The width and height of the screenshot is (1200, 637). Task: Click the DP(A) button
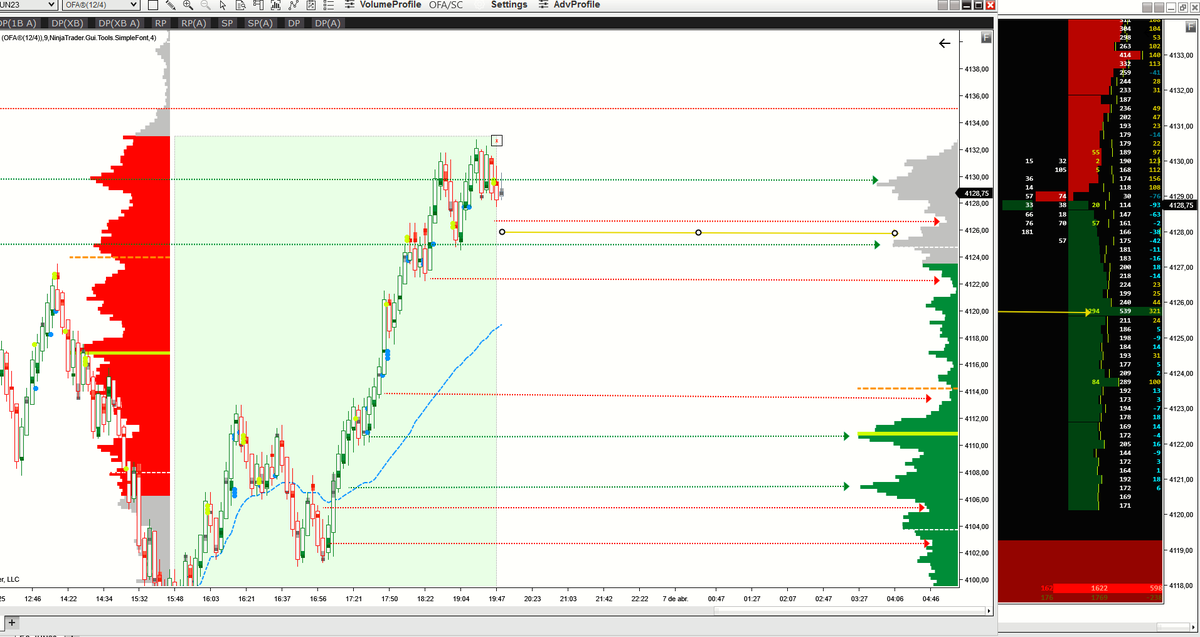click(328, 23)
